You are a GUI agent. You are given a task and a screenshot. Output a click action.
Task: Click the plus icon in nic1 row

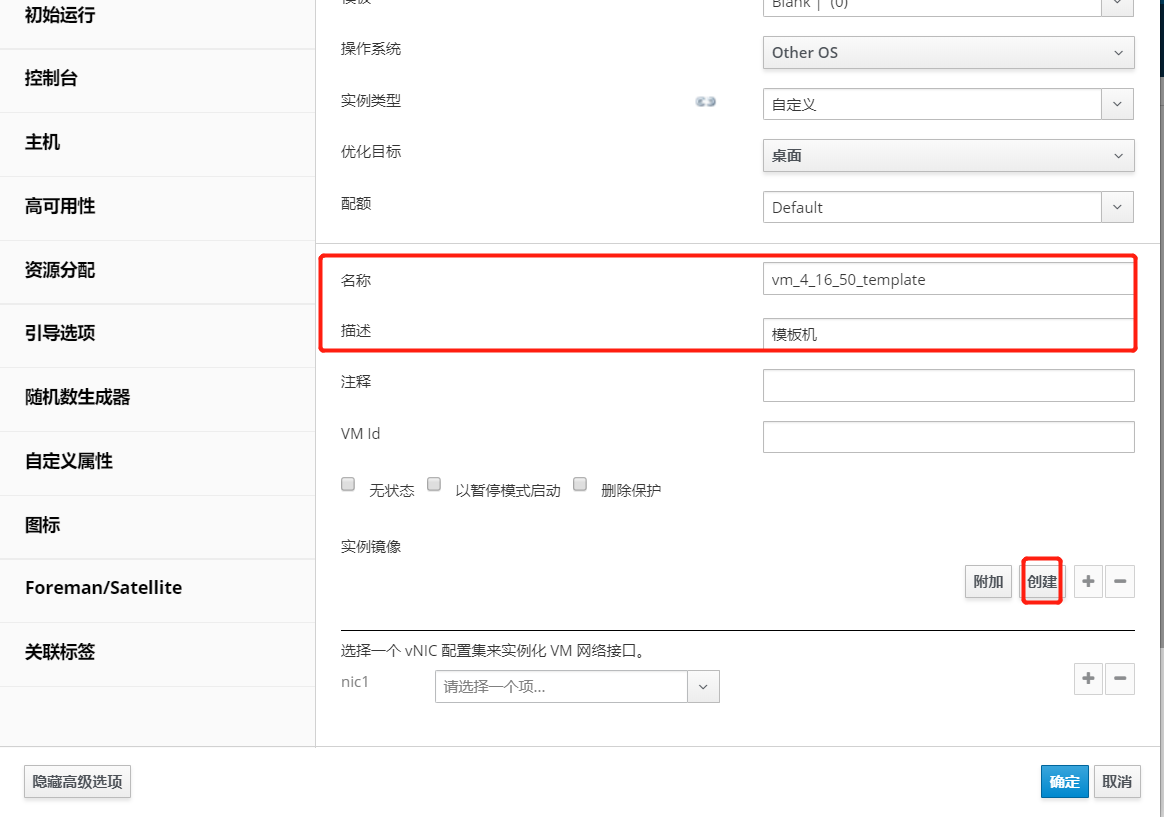pyautogui.click(x=1088, y=679)
